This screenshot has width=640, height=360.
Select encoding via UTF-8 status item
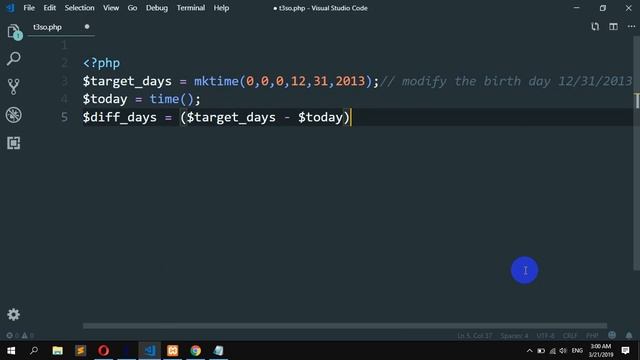pos(545,336)
